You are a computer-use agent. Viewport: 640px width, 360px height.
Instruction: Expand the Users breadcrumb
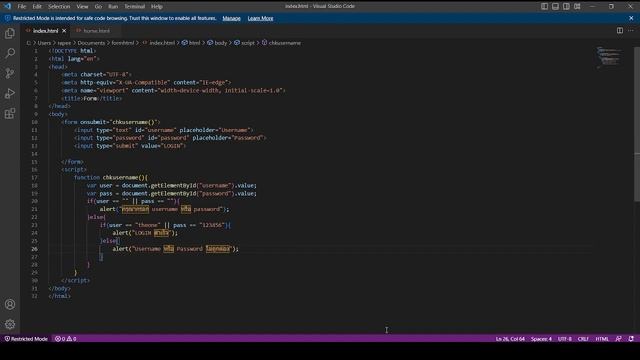[x=44, y=43]
